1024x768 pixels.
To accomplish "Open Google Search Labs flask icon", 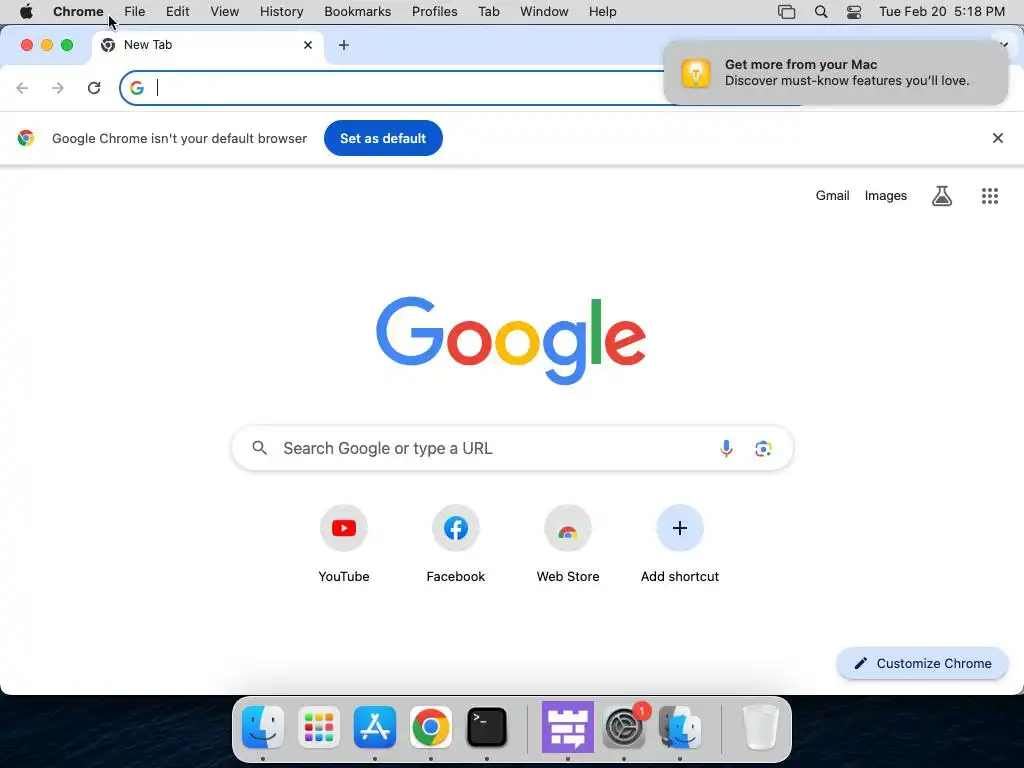I will click(x=941, y=196).
